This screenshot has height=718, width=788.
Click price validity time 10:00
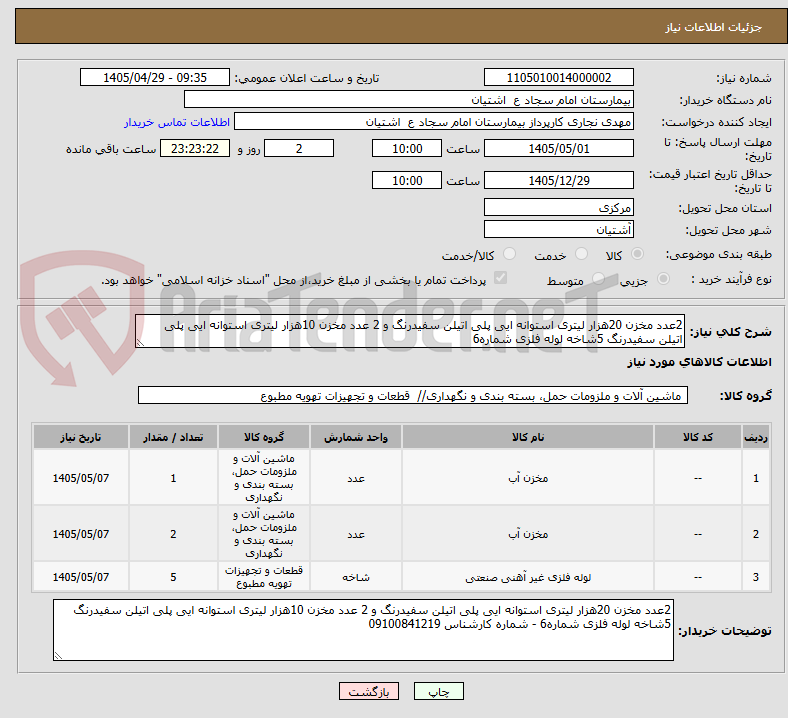click(407, 180)
